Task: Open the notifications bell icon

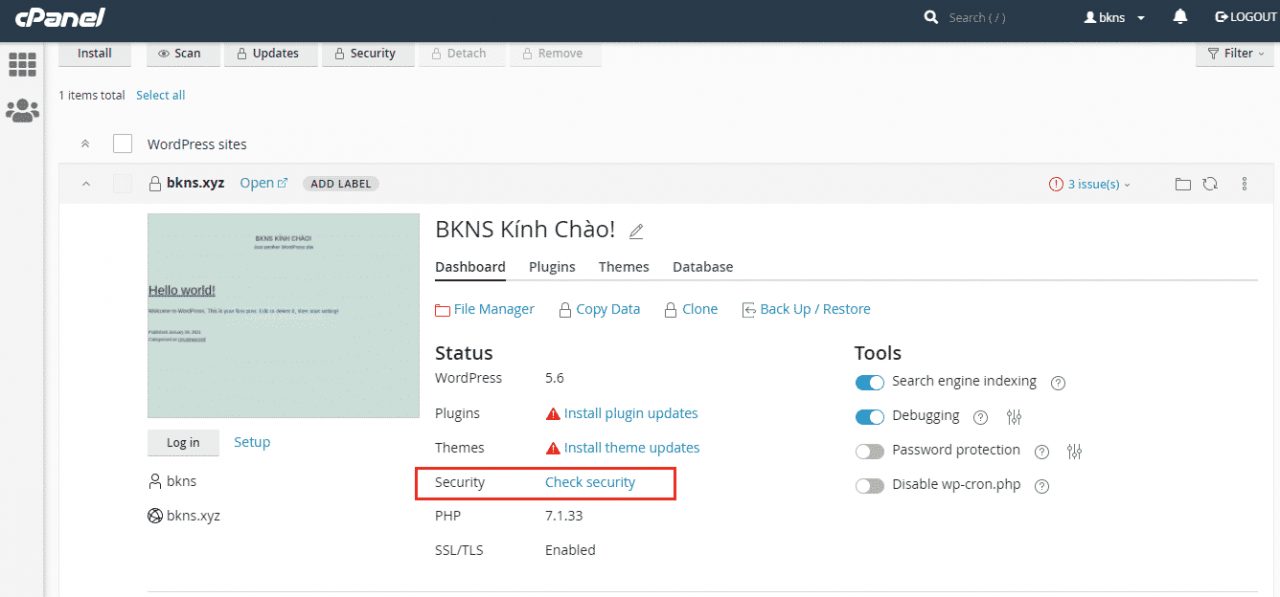Action: coord(1181,17)
